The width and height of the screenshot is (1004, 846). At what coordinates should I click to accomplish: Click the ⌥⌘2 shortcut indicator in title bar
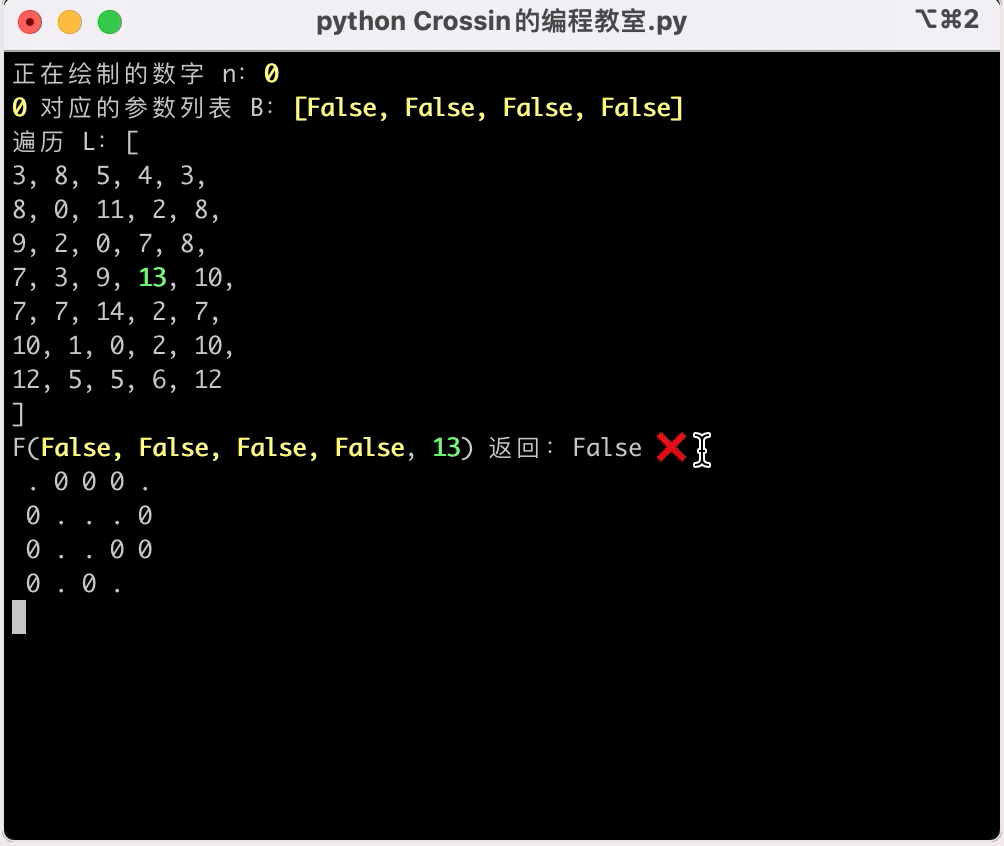(x=947, y=19)
